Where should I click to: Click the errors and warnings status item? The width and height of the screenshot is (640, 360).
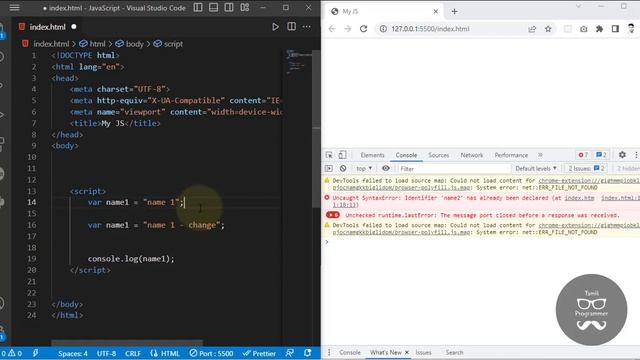coord(11,353)
